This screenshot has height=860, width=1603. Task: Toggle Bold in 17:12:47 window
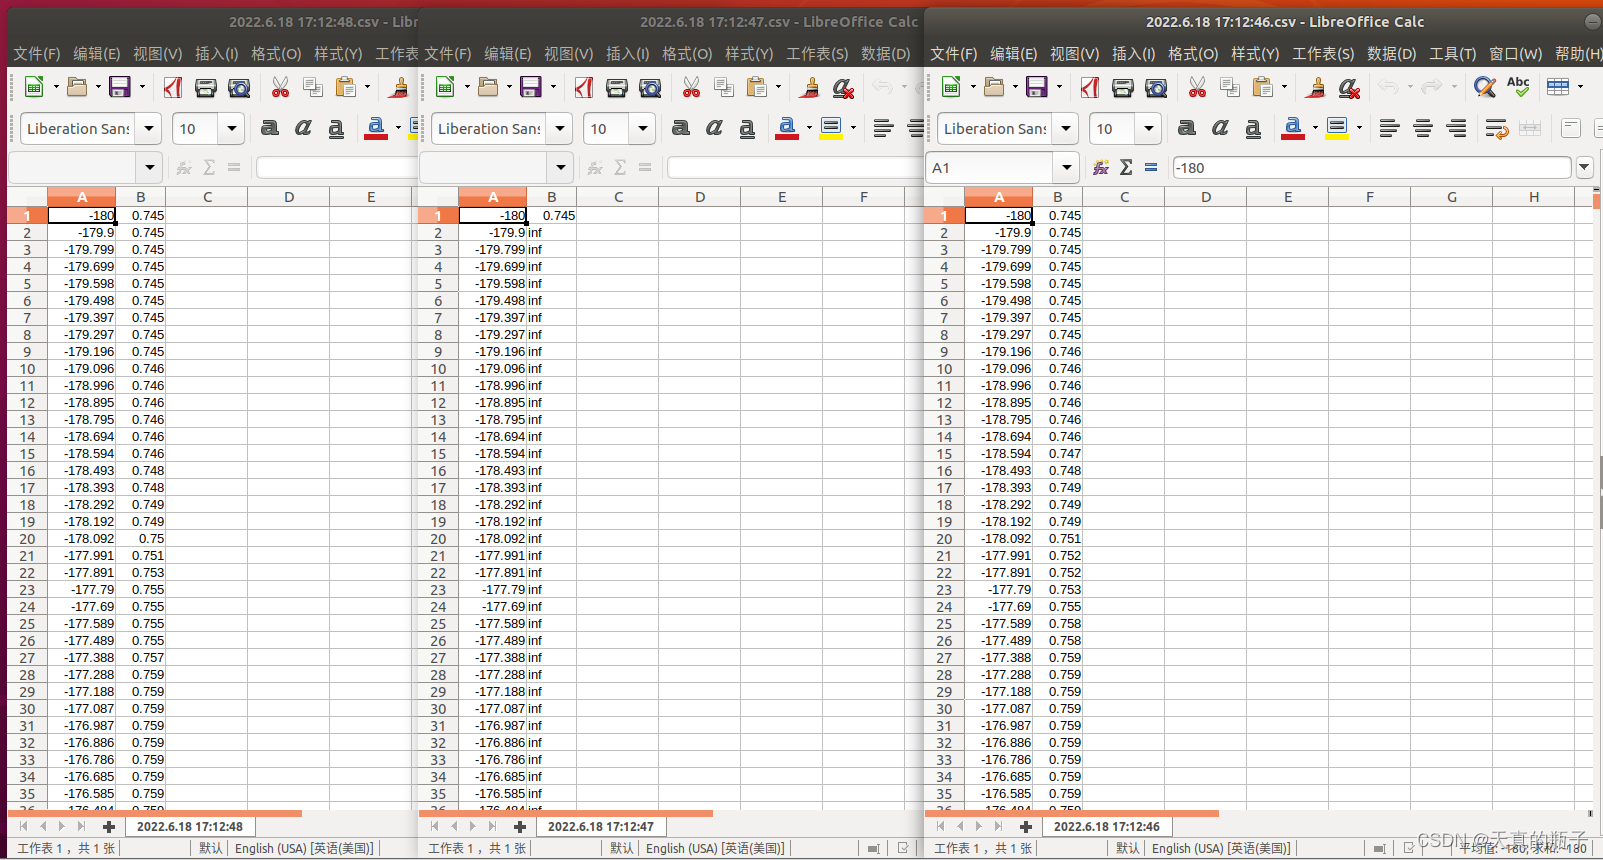[681, 128]
